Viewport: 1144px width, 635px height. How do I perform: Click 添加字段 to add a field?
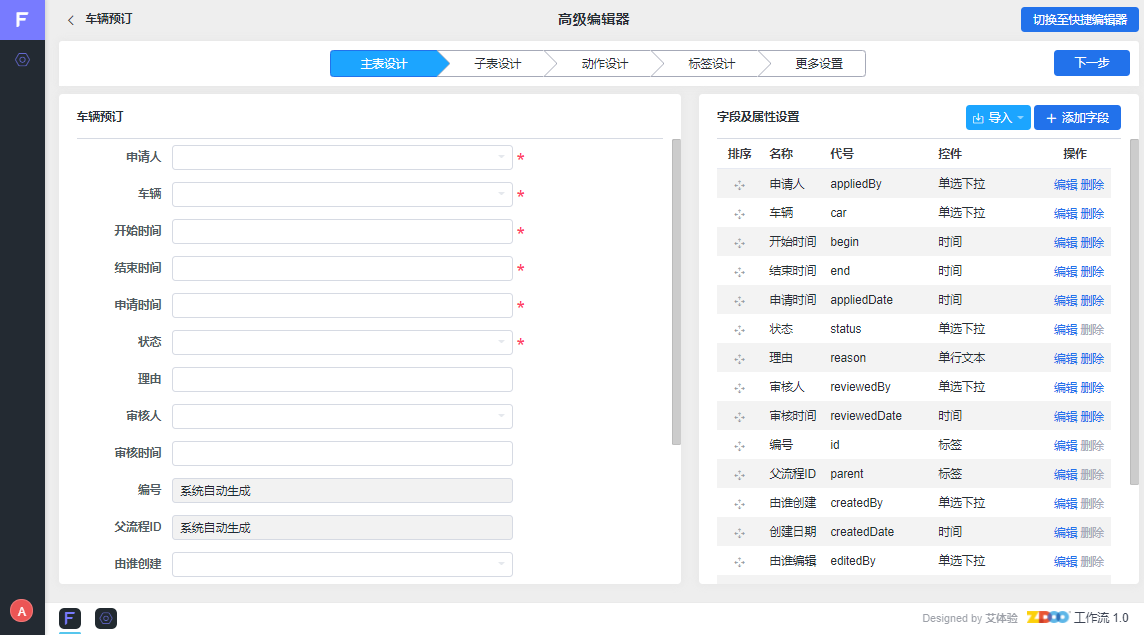(x=1077, y=118)
